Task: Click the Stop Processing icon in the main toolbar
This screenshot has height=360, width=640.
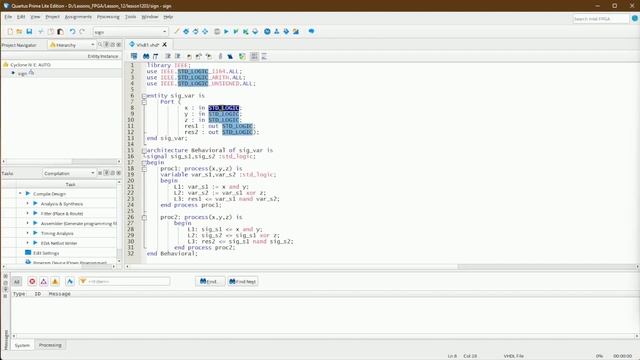Action: [x=217, y=31]
